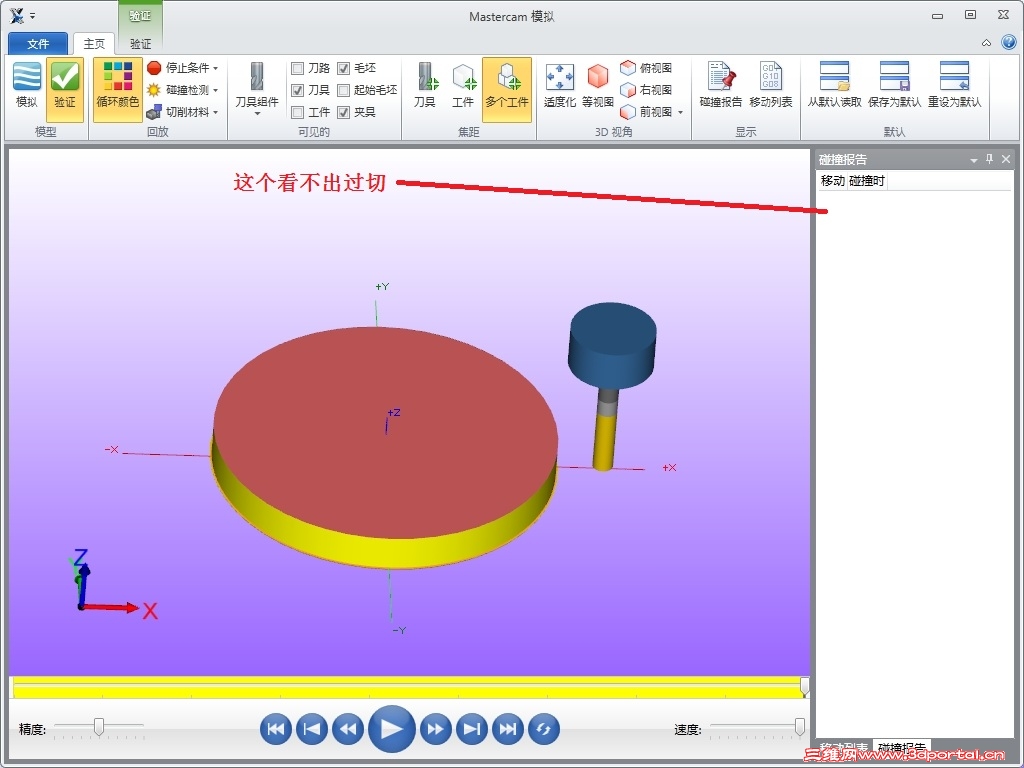Click the rewind playback button
Image resolution: width=1024 pixels, height=768 pixels.
point(348,729)
